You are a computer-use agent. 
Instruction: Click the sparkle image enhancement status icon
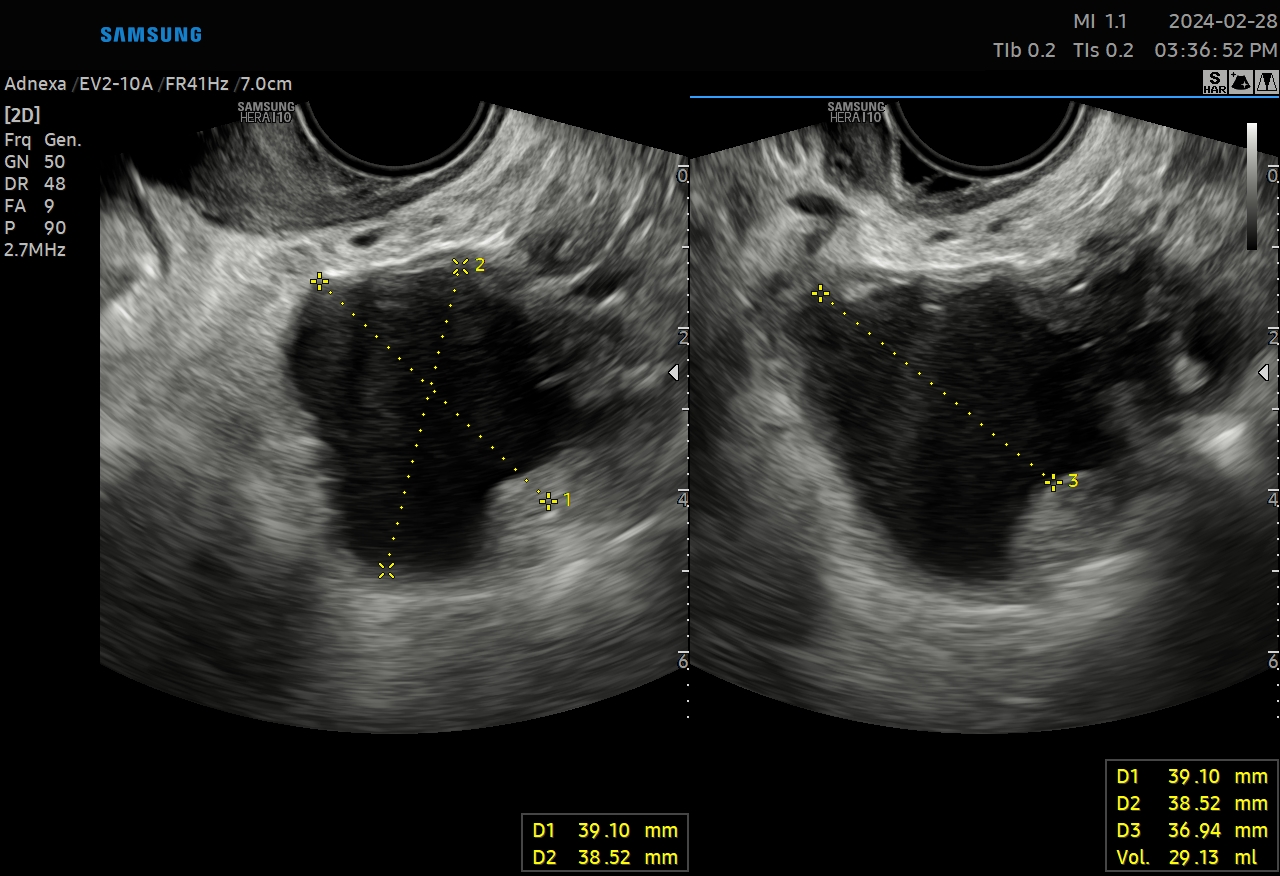pos(1240,83)
